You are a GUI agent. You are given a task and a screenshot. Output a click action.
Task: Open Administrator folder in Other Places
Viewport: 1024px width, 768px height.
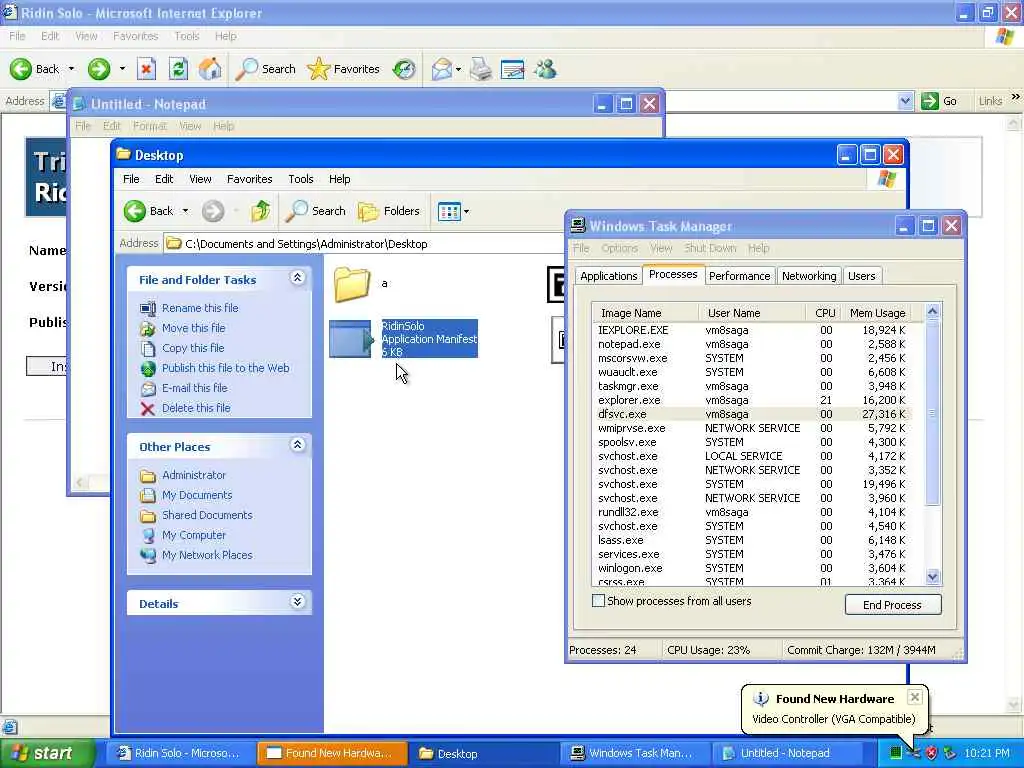(x=193, y=475)
